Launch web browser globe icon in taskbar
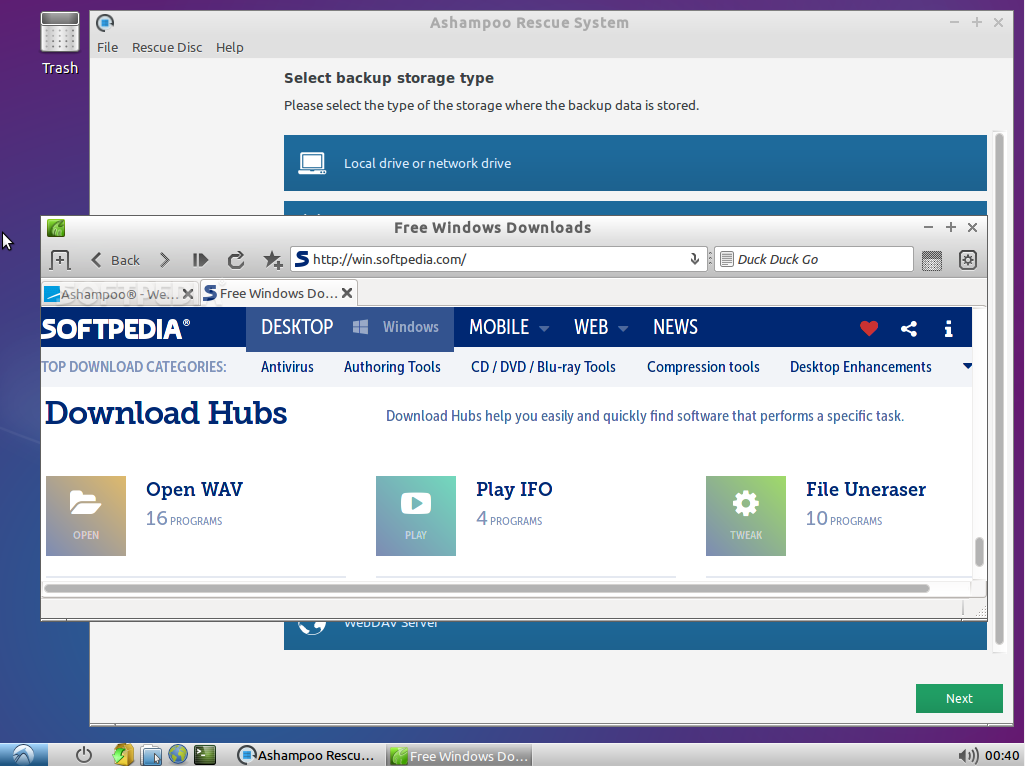Screen dimensions: 1025x766 (x=178, y=754)
